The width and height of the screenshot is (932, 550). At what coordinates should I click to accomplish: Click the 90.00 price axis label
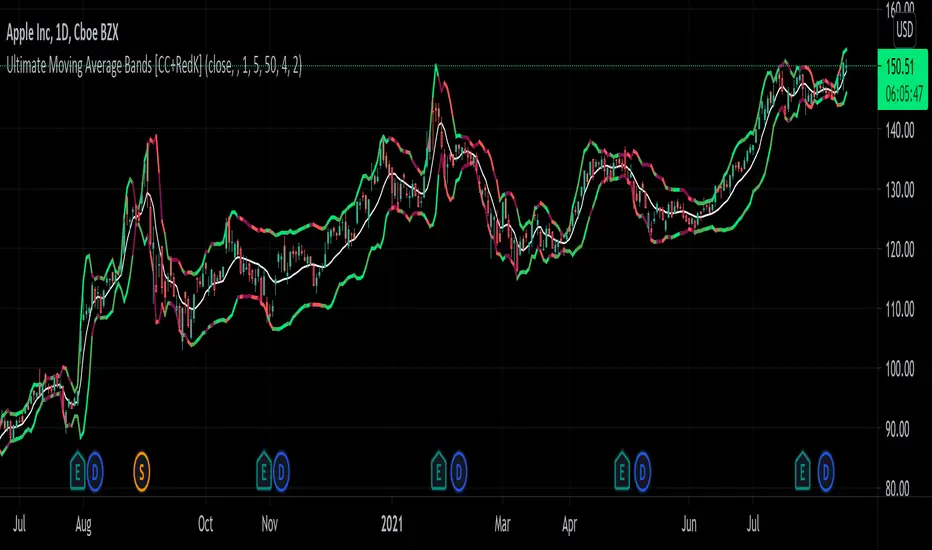click(898, 429)
